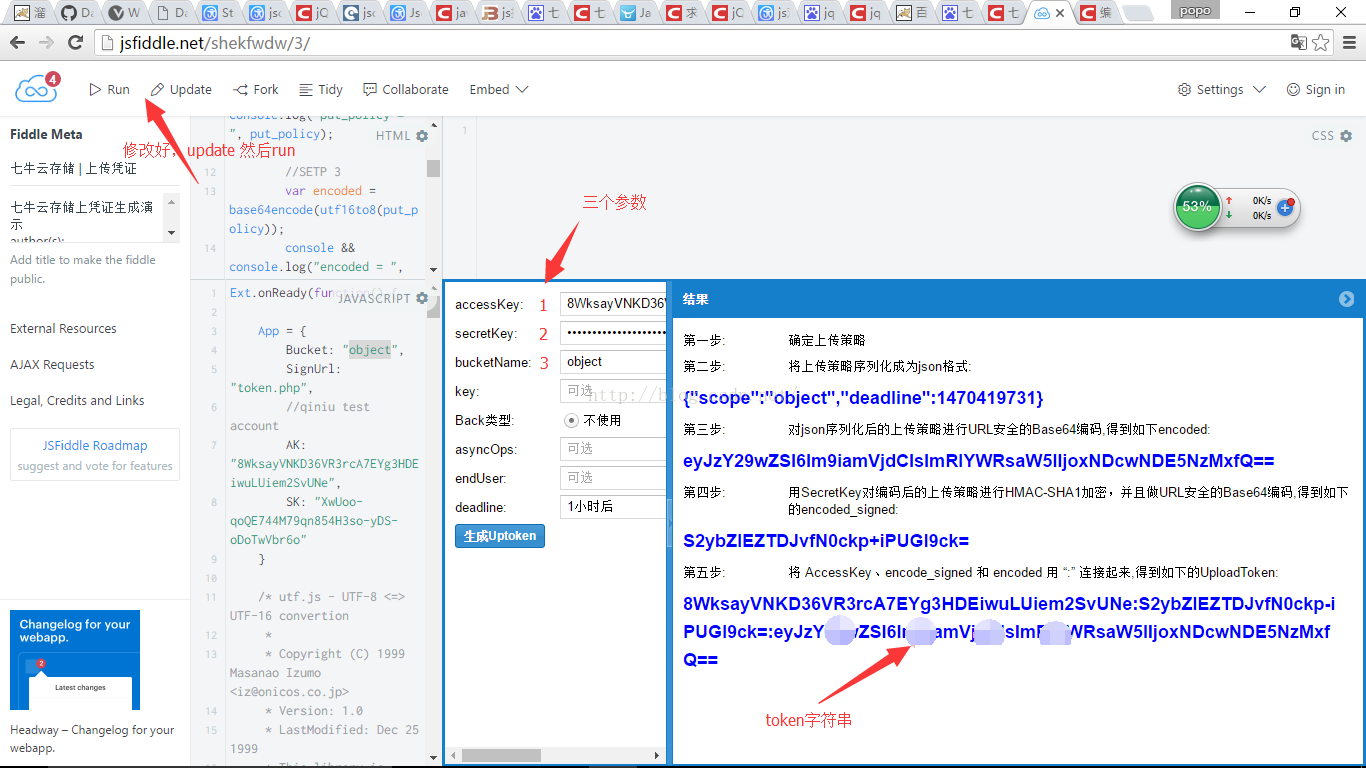Open Chrome menu
Image resolution: width=1366 pixels, height=768 pixels.
(1348, 43)
